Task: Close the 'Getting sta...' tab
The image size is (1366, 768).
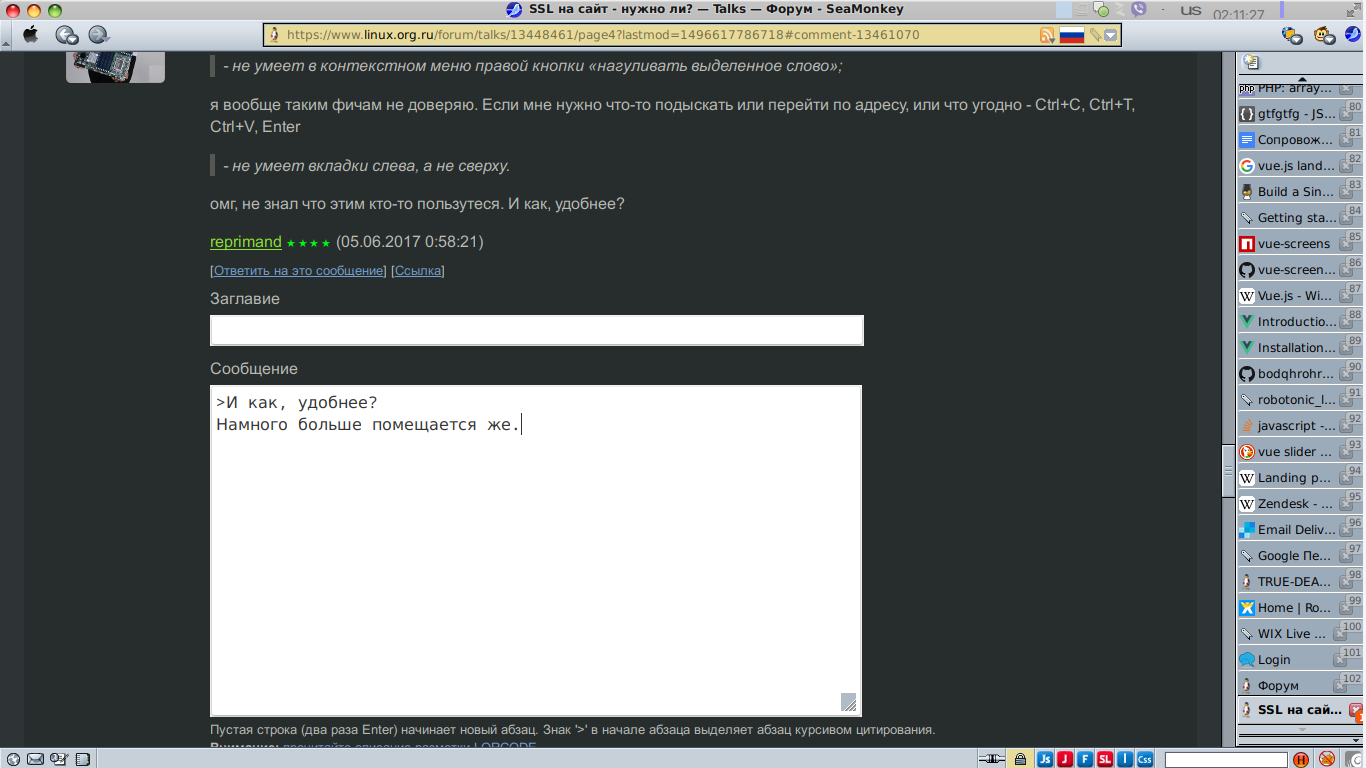Action: click(1346, 219)
